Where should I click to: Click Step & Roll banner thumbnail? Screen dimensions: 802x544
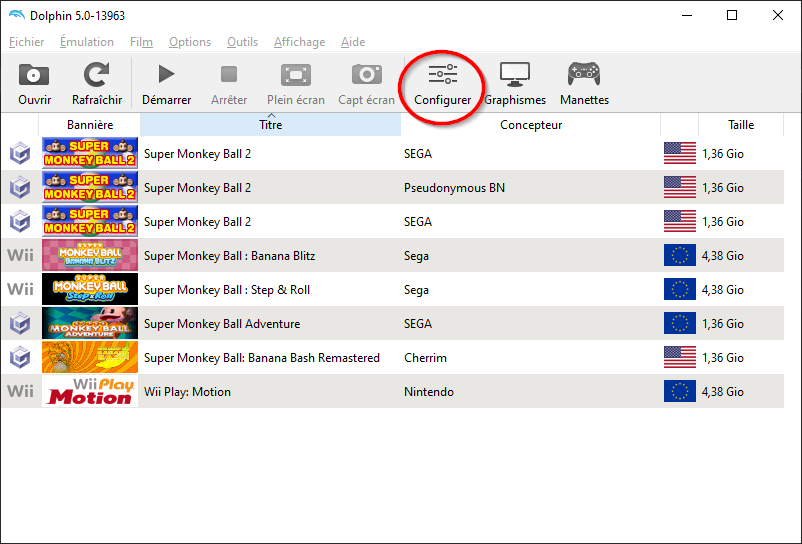[90, 289]
